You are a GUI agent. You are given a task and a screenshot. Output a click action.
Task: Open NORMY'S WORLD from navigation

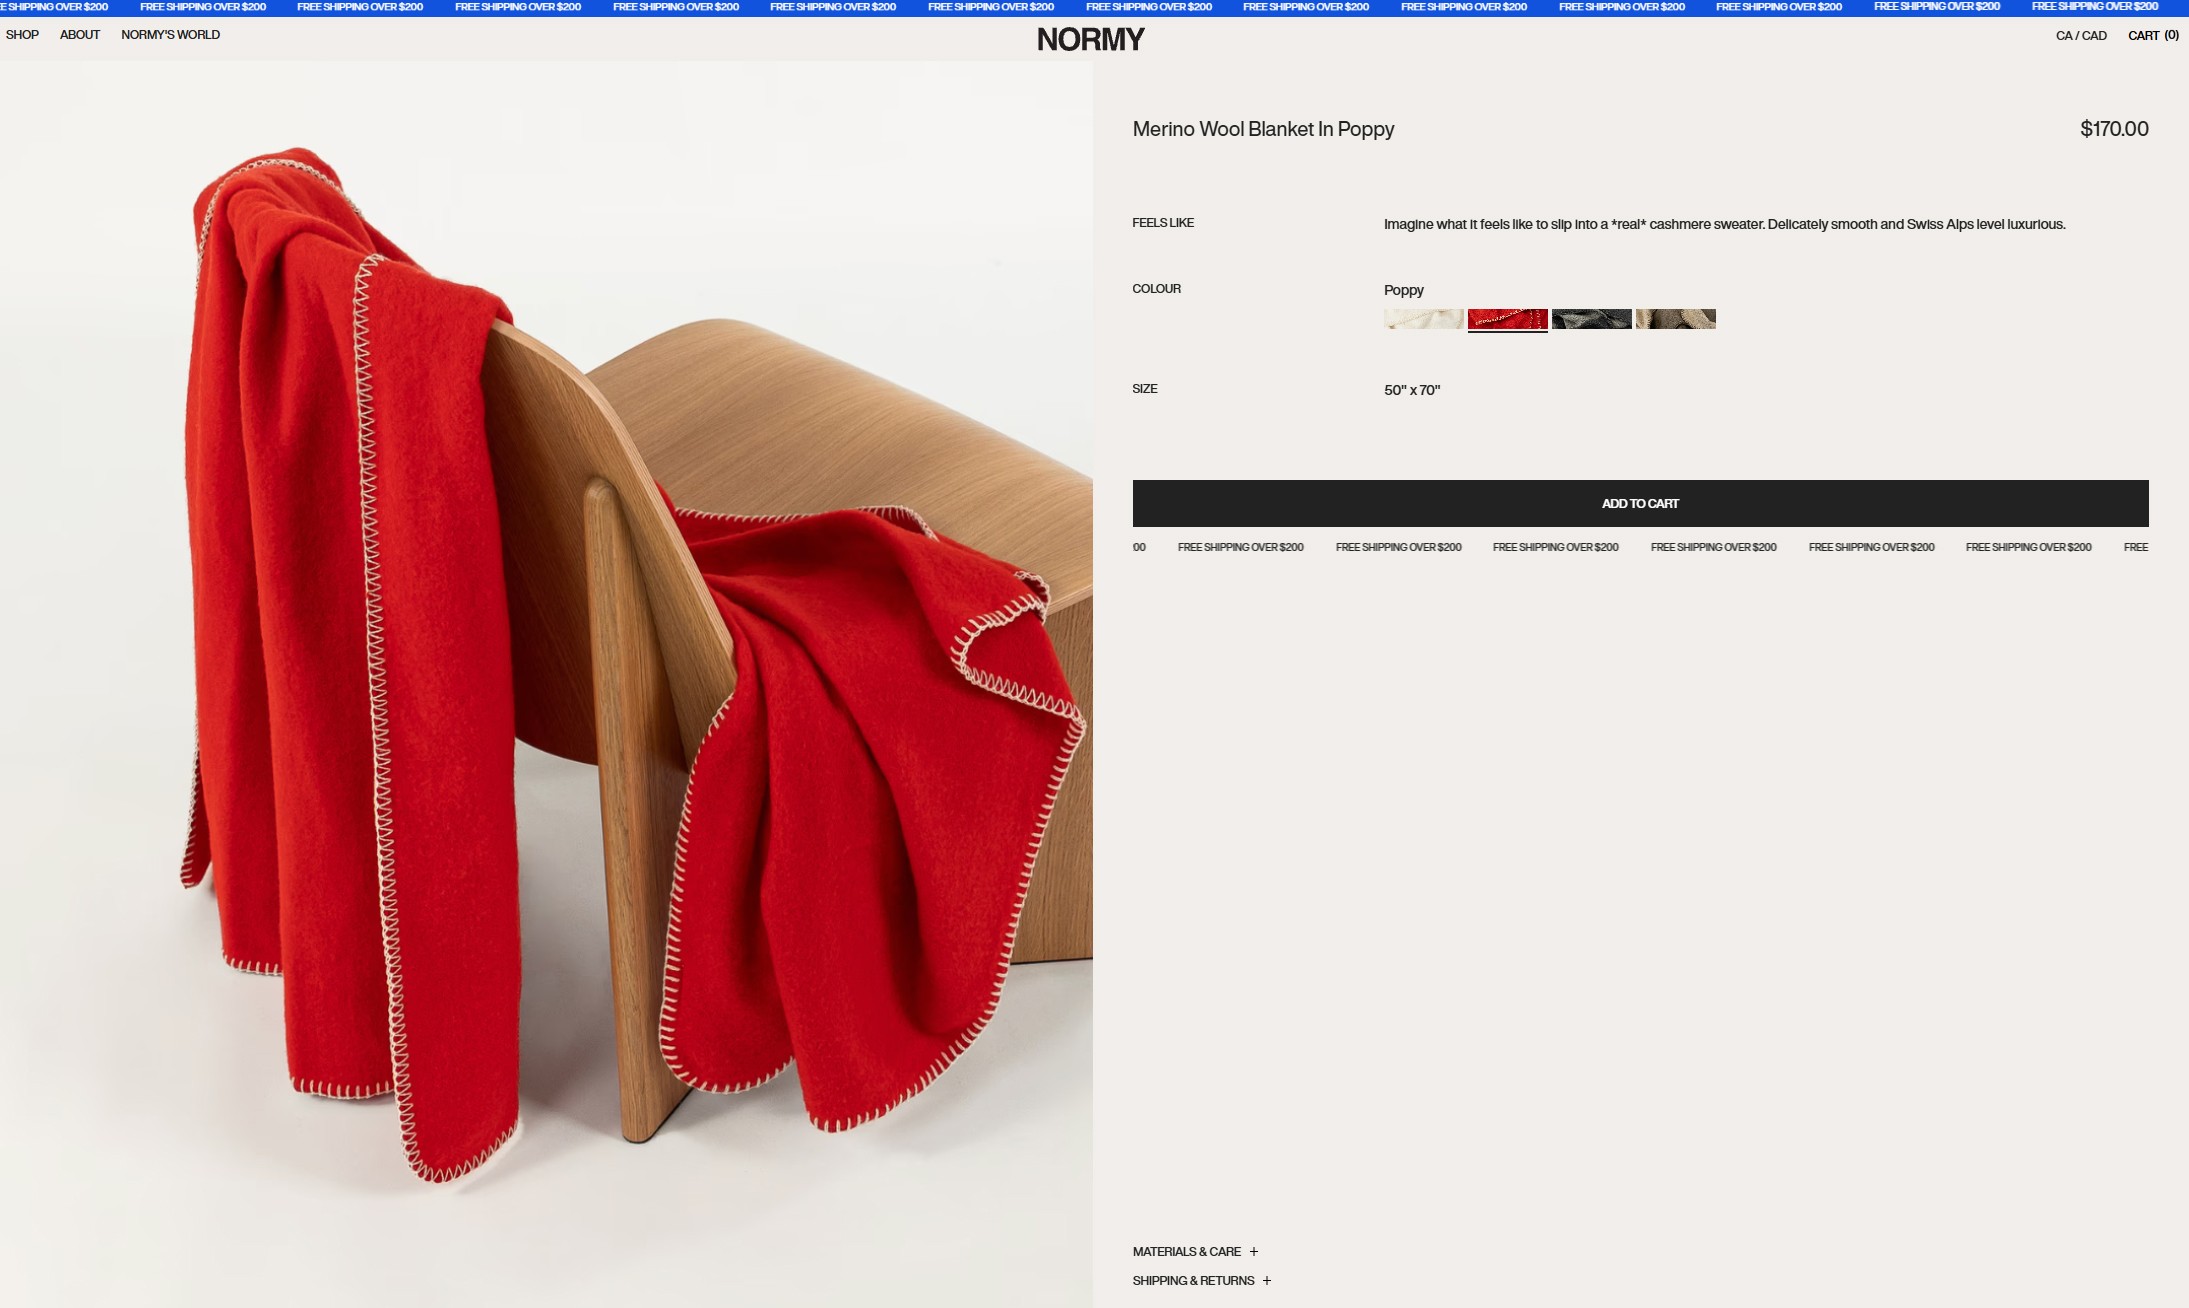click(x=170, y=35)
